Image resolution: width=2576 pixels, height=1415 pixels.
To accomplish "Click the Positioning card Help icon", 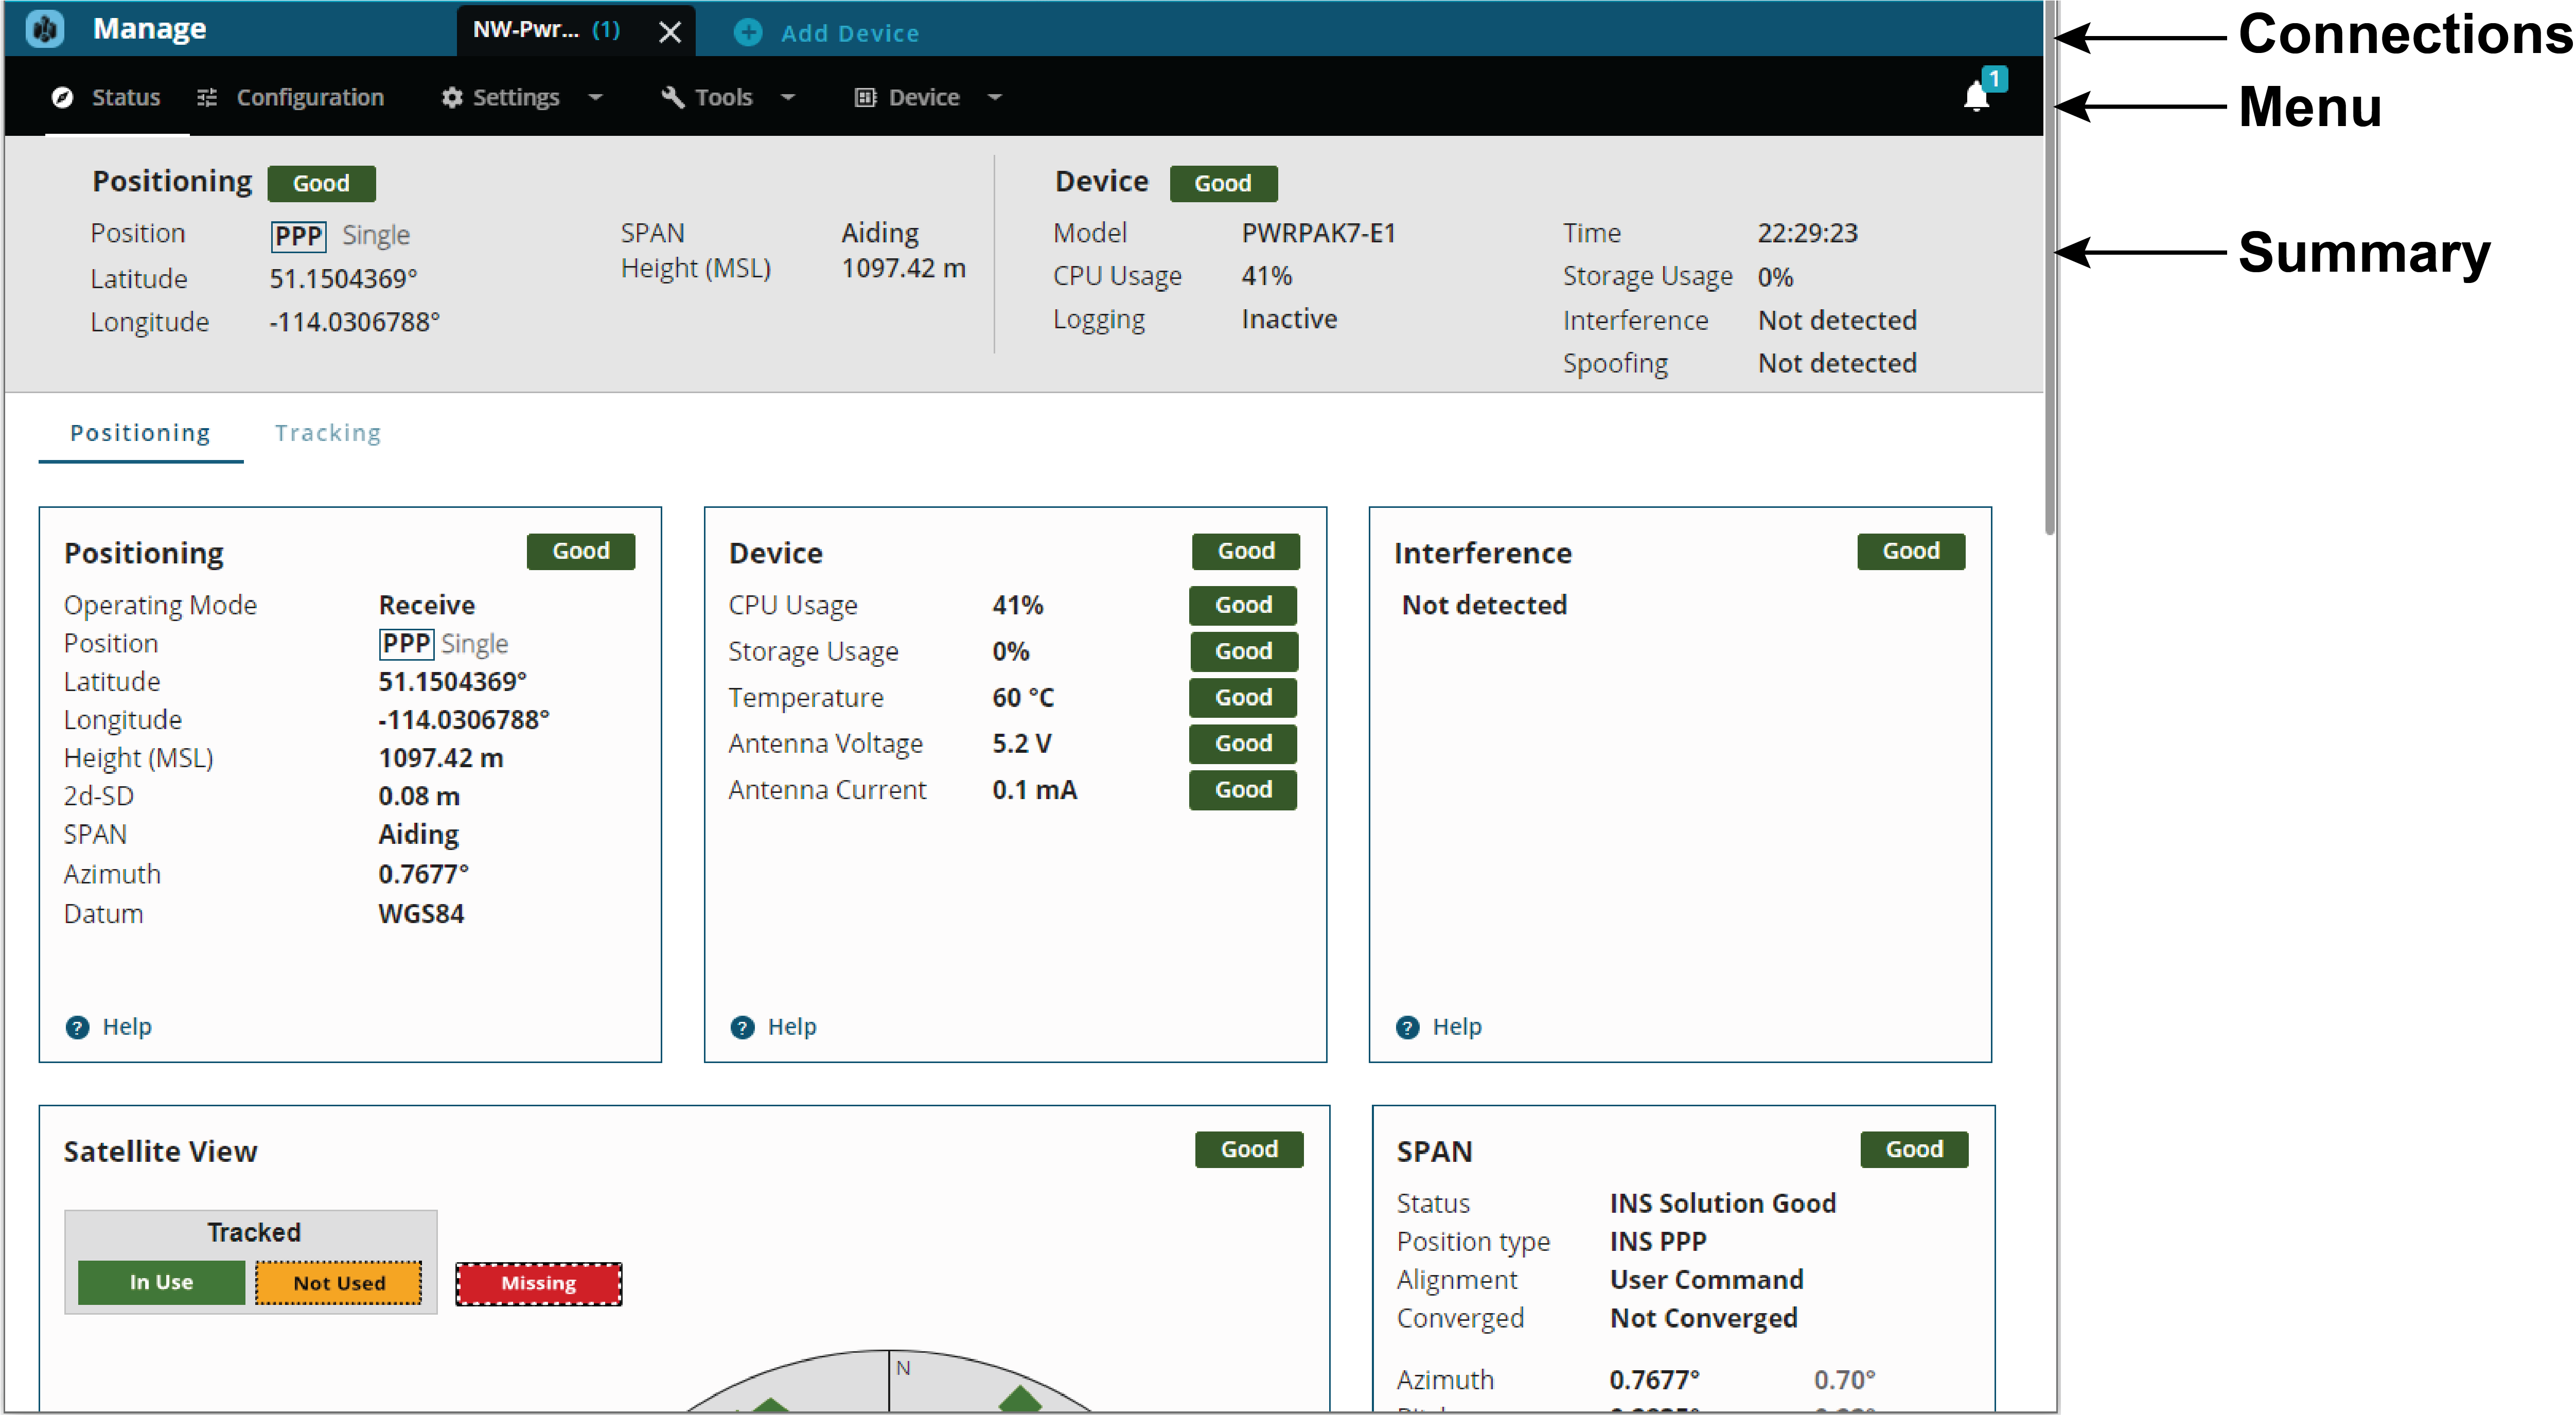I will [77, 1027].
